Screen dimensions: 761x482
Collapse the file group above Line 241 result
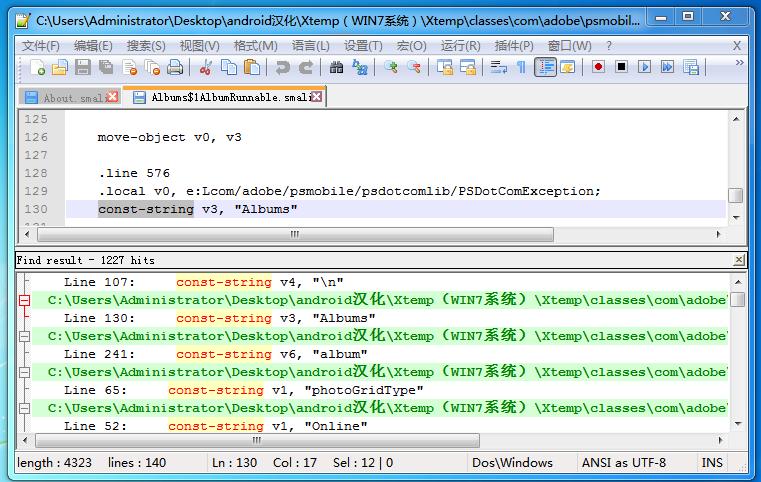(24, 336)
